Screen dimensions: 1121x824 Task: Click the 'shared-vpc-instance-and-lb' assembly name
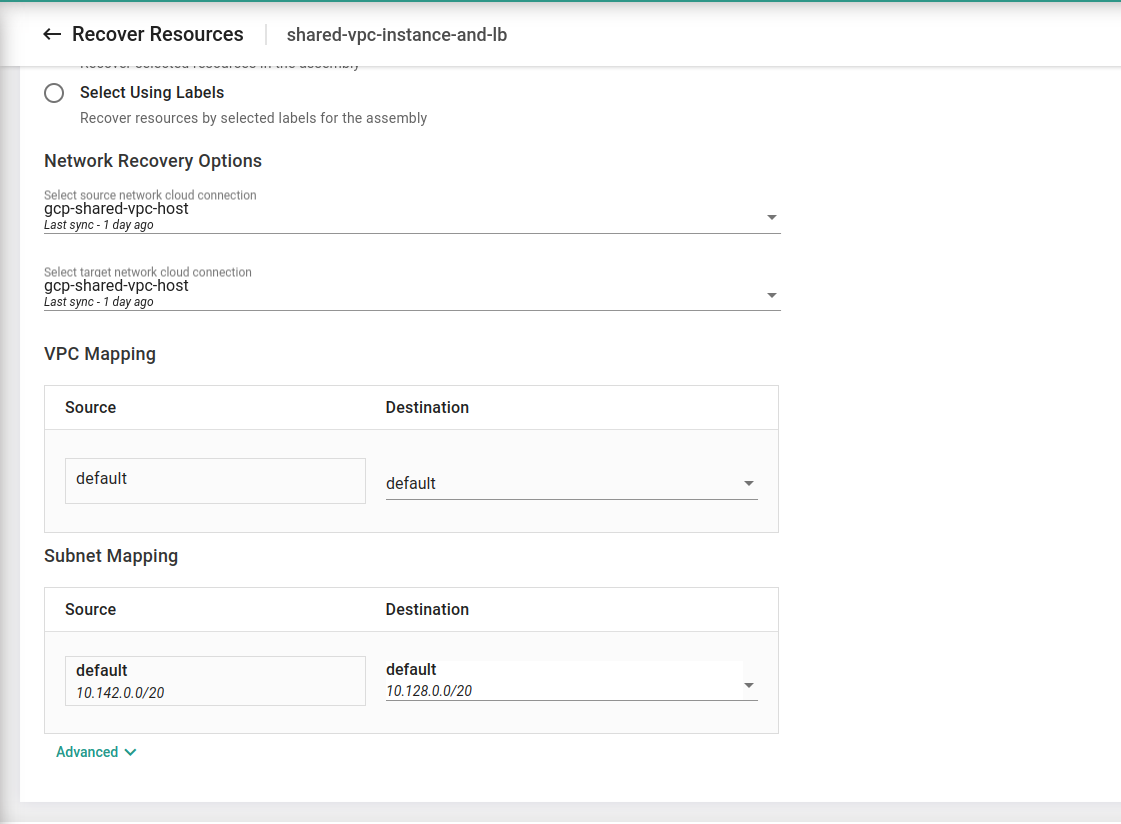pos(397,35)
